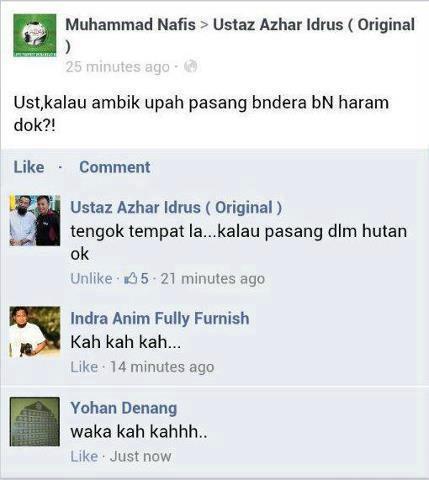Click Indra Anim Fully Furnish name
This screenshot has height=480, width=429.
pos(160,318)
